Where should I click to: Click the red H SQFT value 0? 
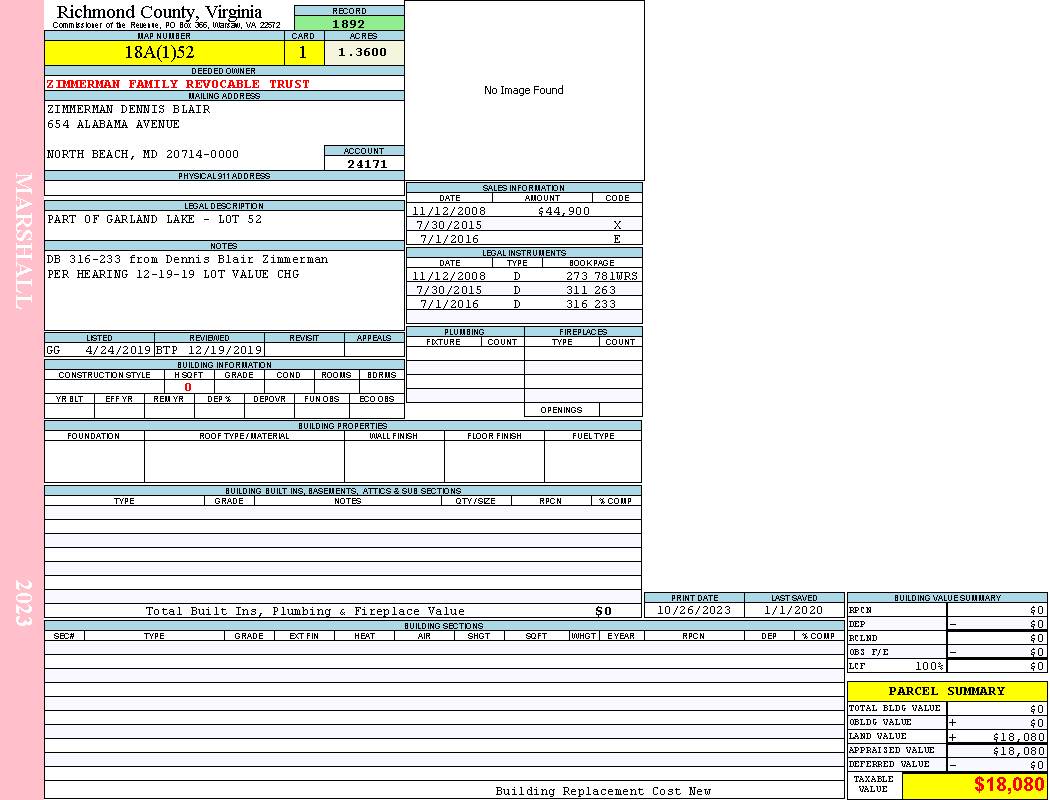[187, 387]
